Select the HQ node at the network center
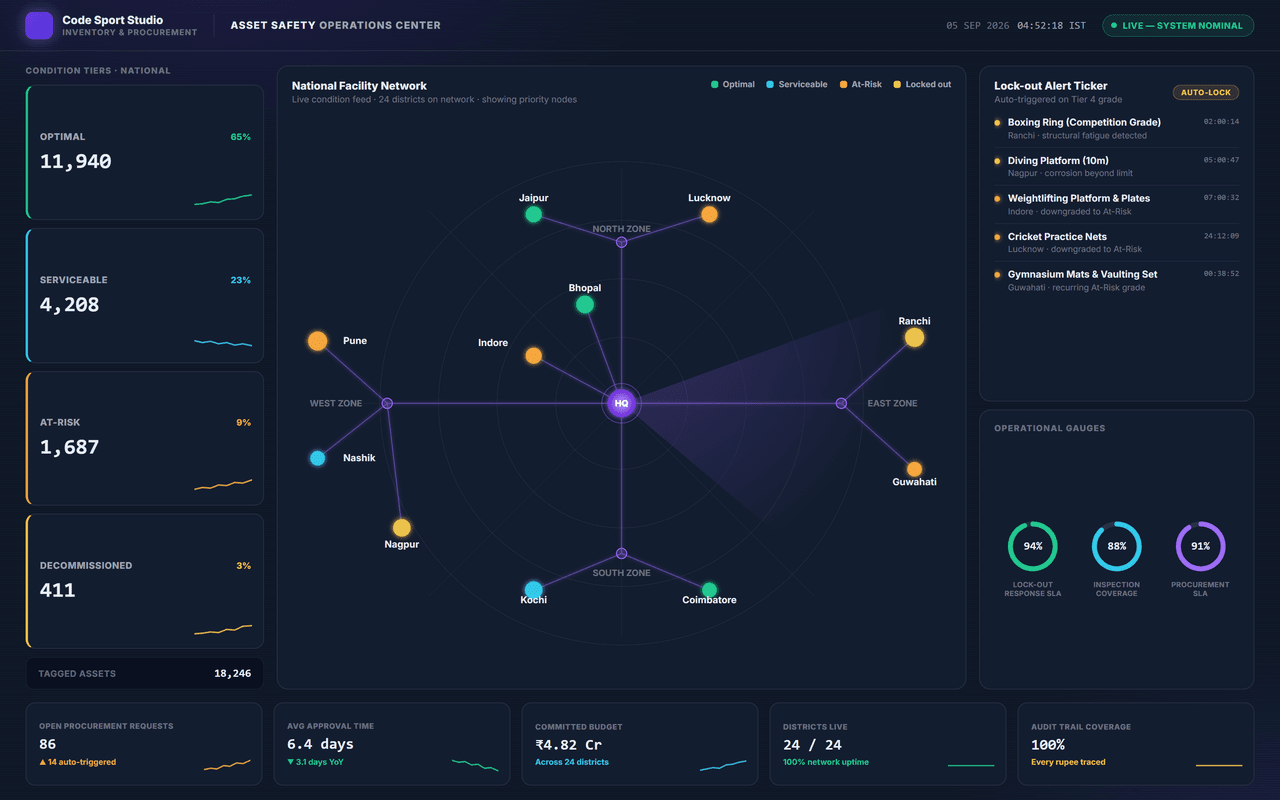1280x800 pixels. 621,404
